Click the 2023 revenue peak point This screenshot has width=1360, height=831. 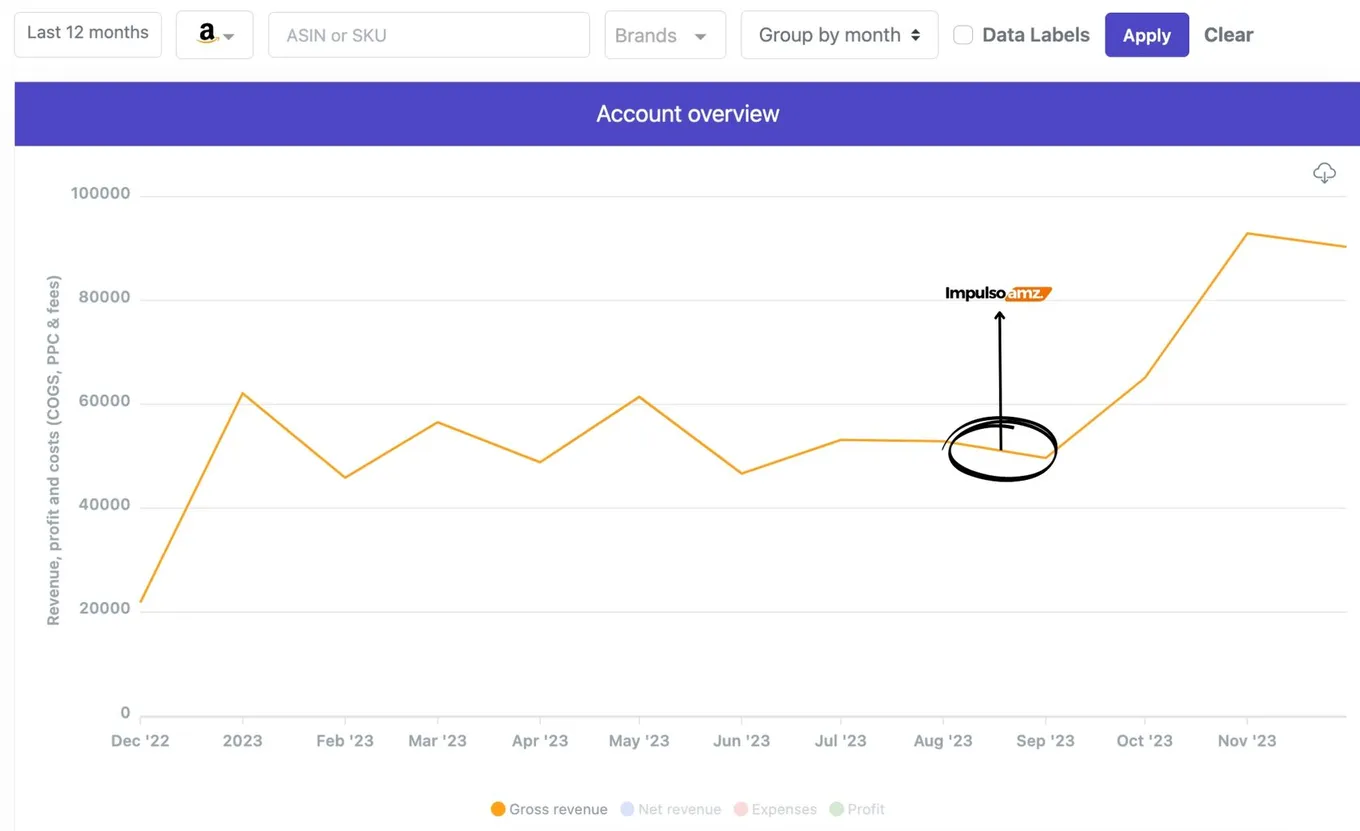tap(242, 393)
